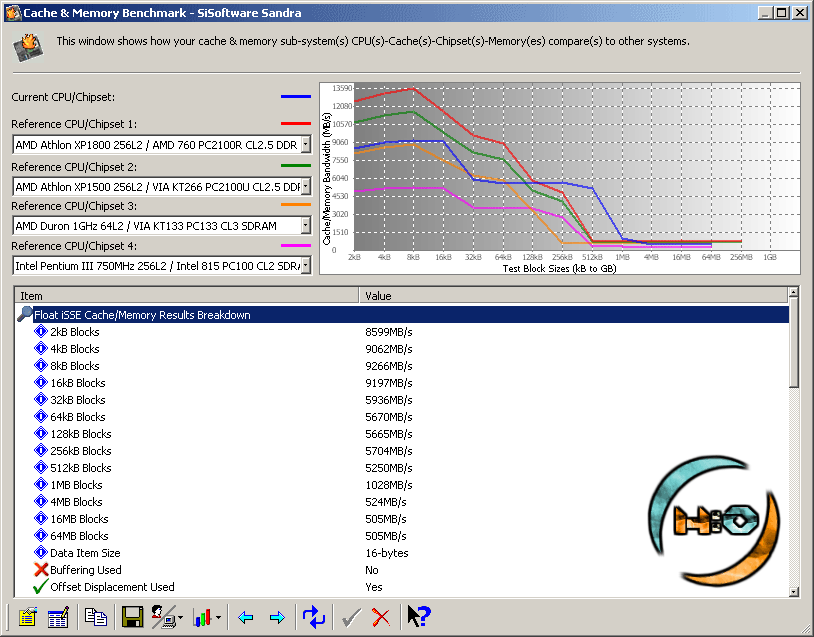Go back with the left arrow icon

tap(245, 617)
